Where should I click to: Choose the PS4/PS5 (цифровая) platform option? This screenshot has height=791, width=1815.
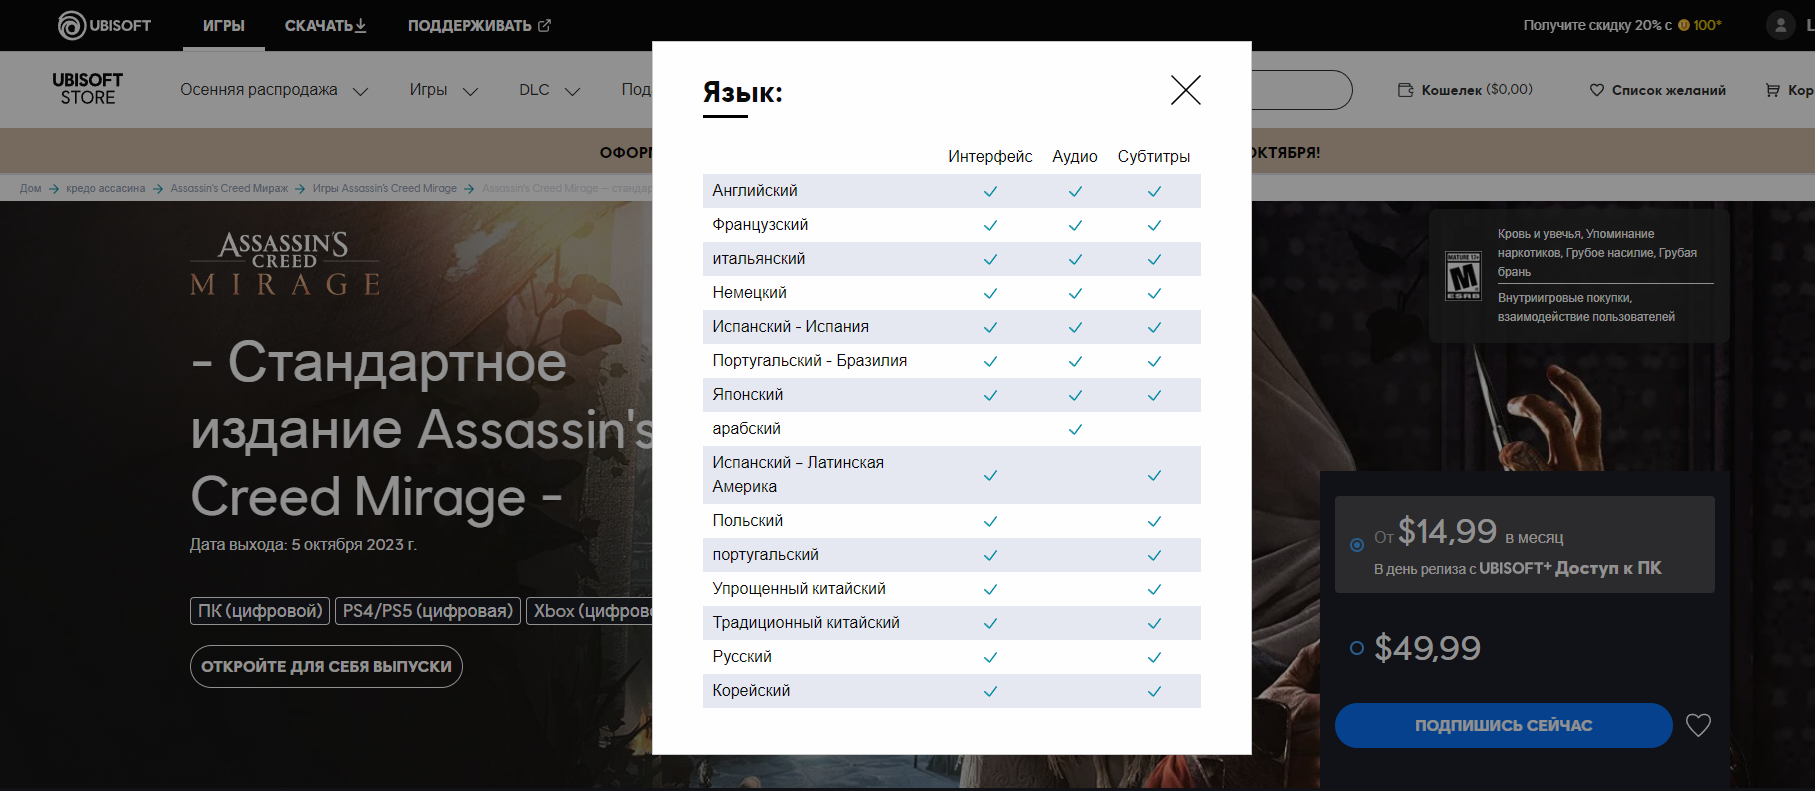click(x=427, y=611)
